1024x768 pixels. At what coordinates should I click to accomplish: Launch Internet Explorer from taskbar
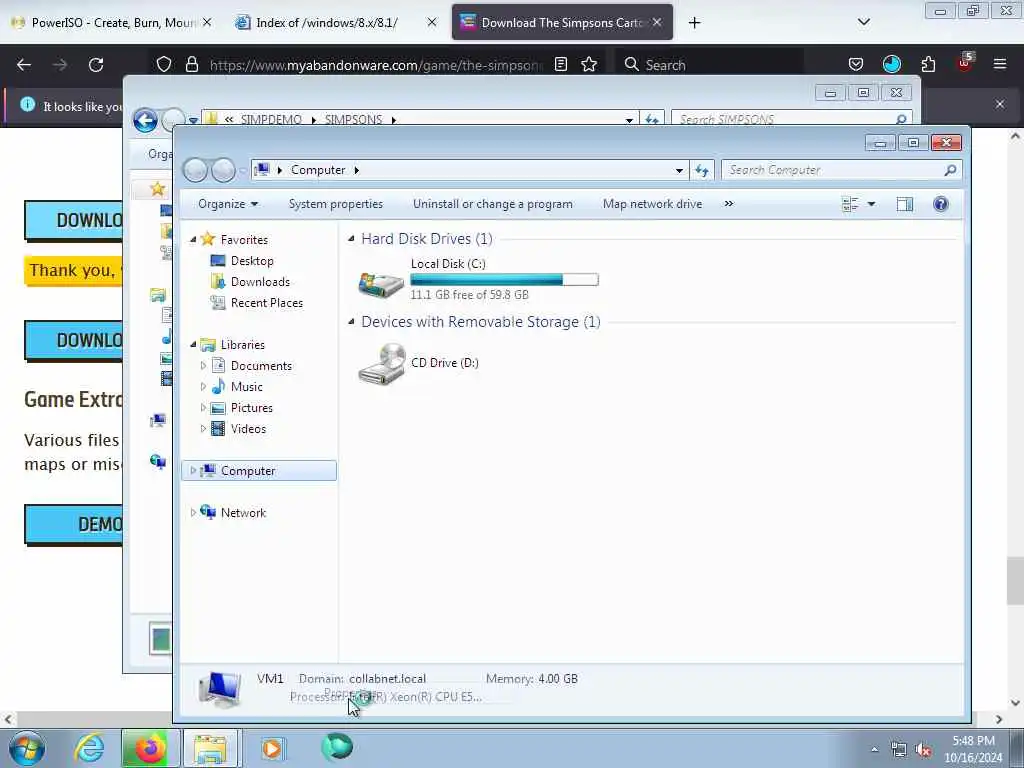89,748
